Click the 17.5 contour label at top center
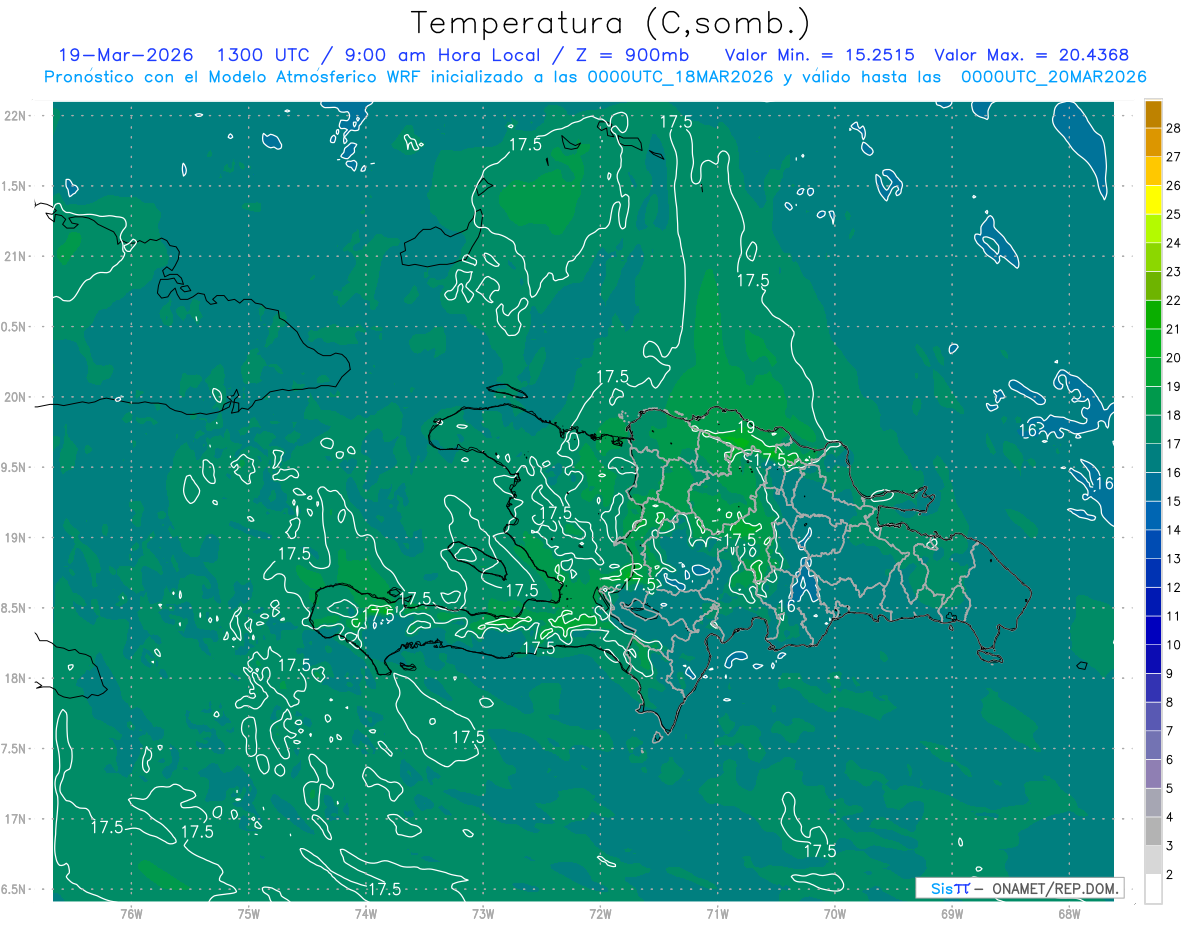 (x=676, y=122)
